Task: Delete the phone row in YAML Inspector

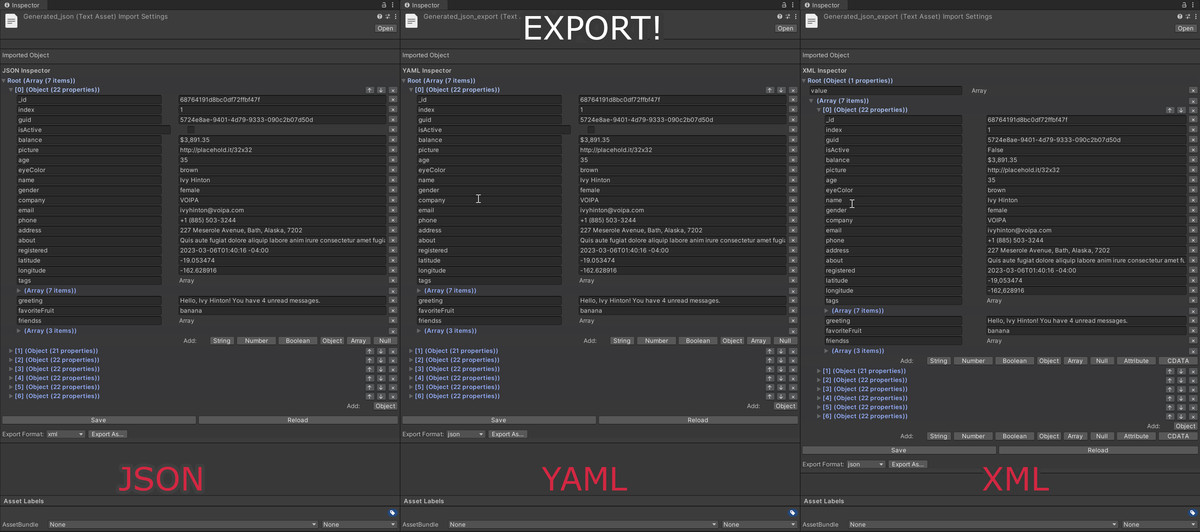Action: [x=792, y=220]
